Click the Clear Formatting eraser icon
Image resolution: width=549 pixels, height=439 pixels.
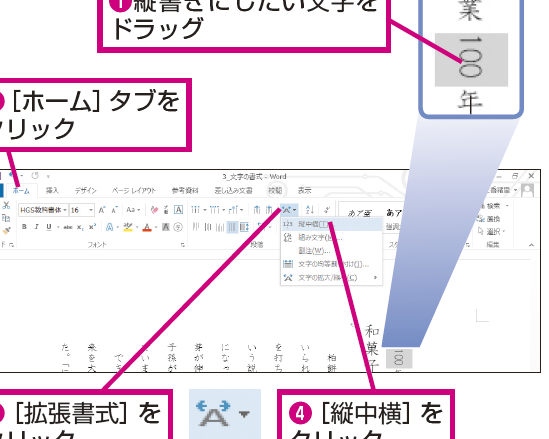(x=154, y=210)
